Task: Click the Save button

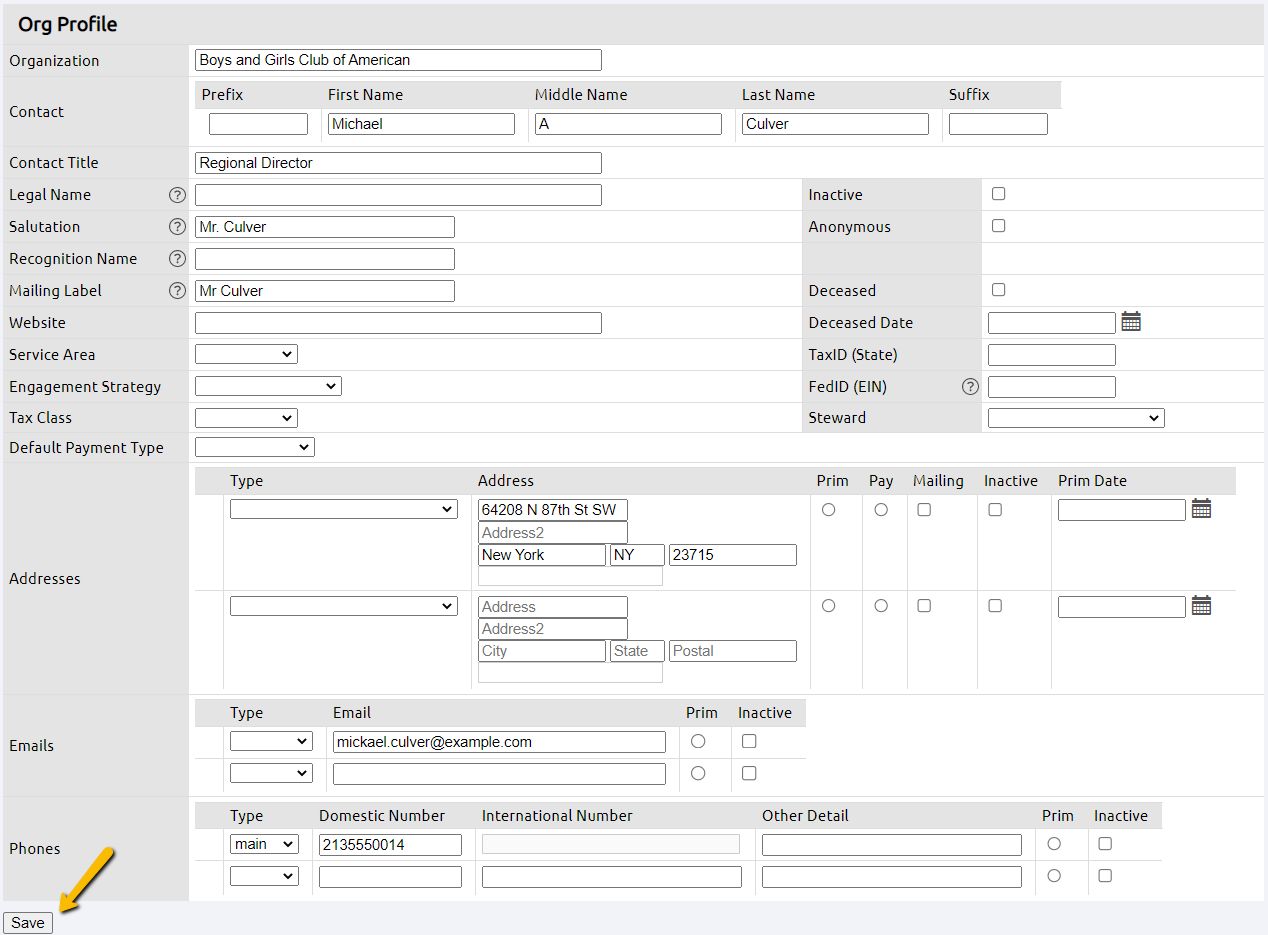Action: point(28,923)
